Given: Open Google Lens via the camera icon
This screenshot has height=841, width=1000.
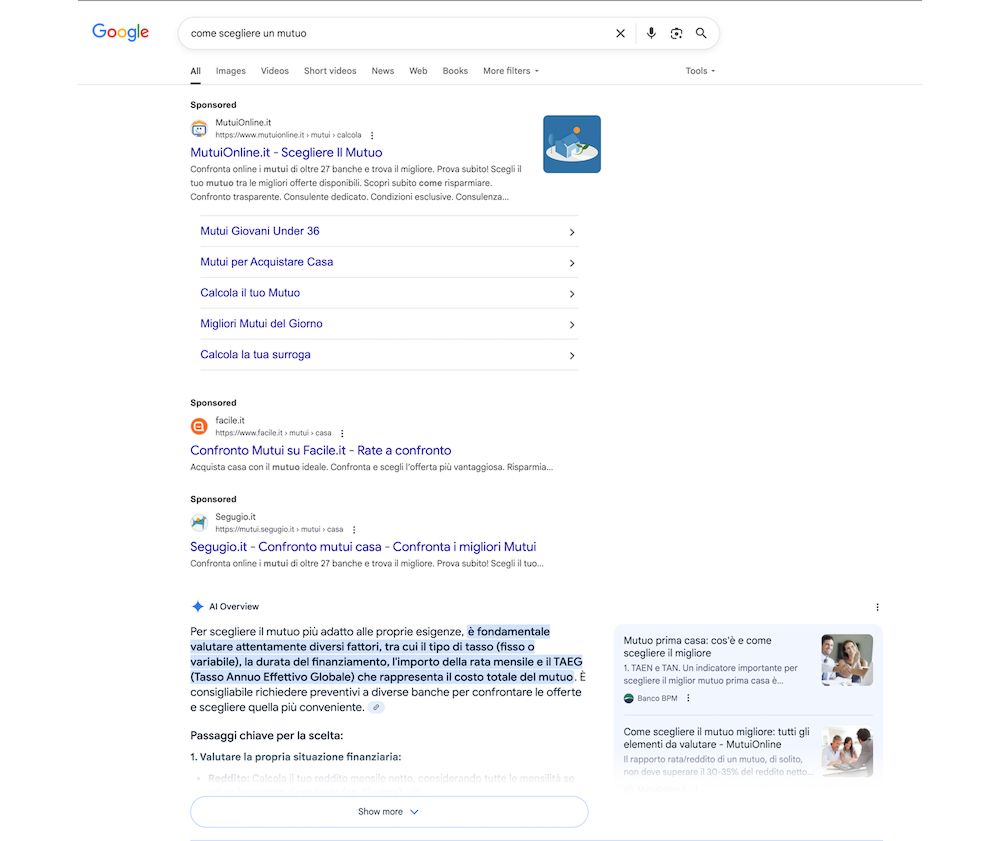Looking at the screenshot, I should pyautogui.click(x=677, y=32).
